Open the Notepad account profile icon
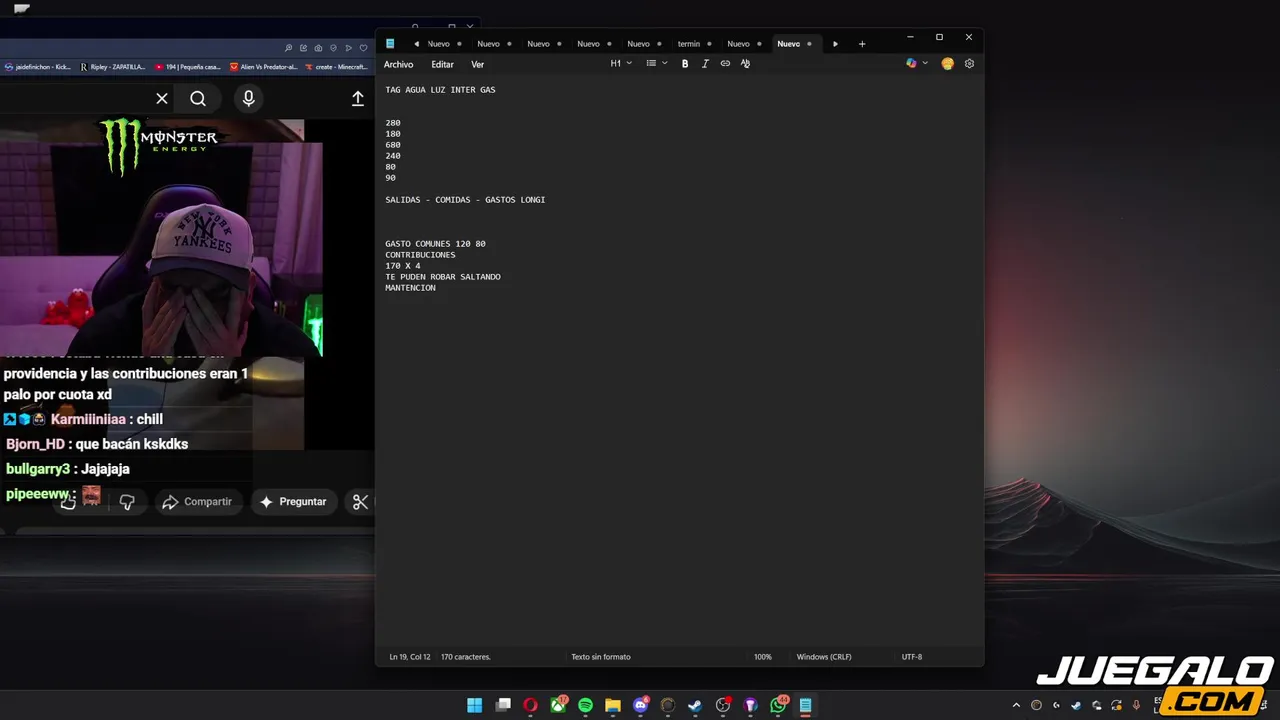The image size is (1280, 720). (947, 64)
